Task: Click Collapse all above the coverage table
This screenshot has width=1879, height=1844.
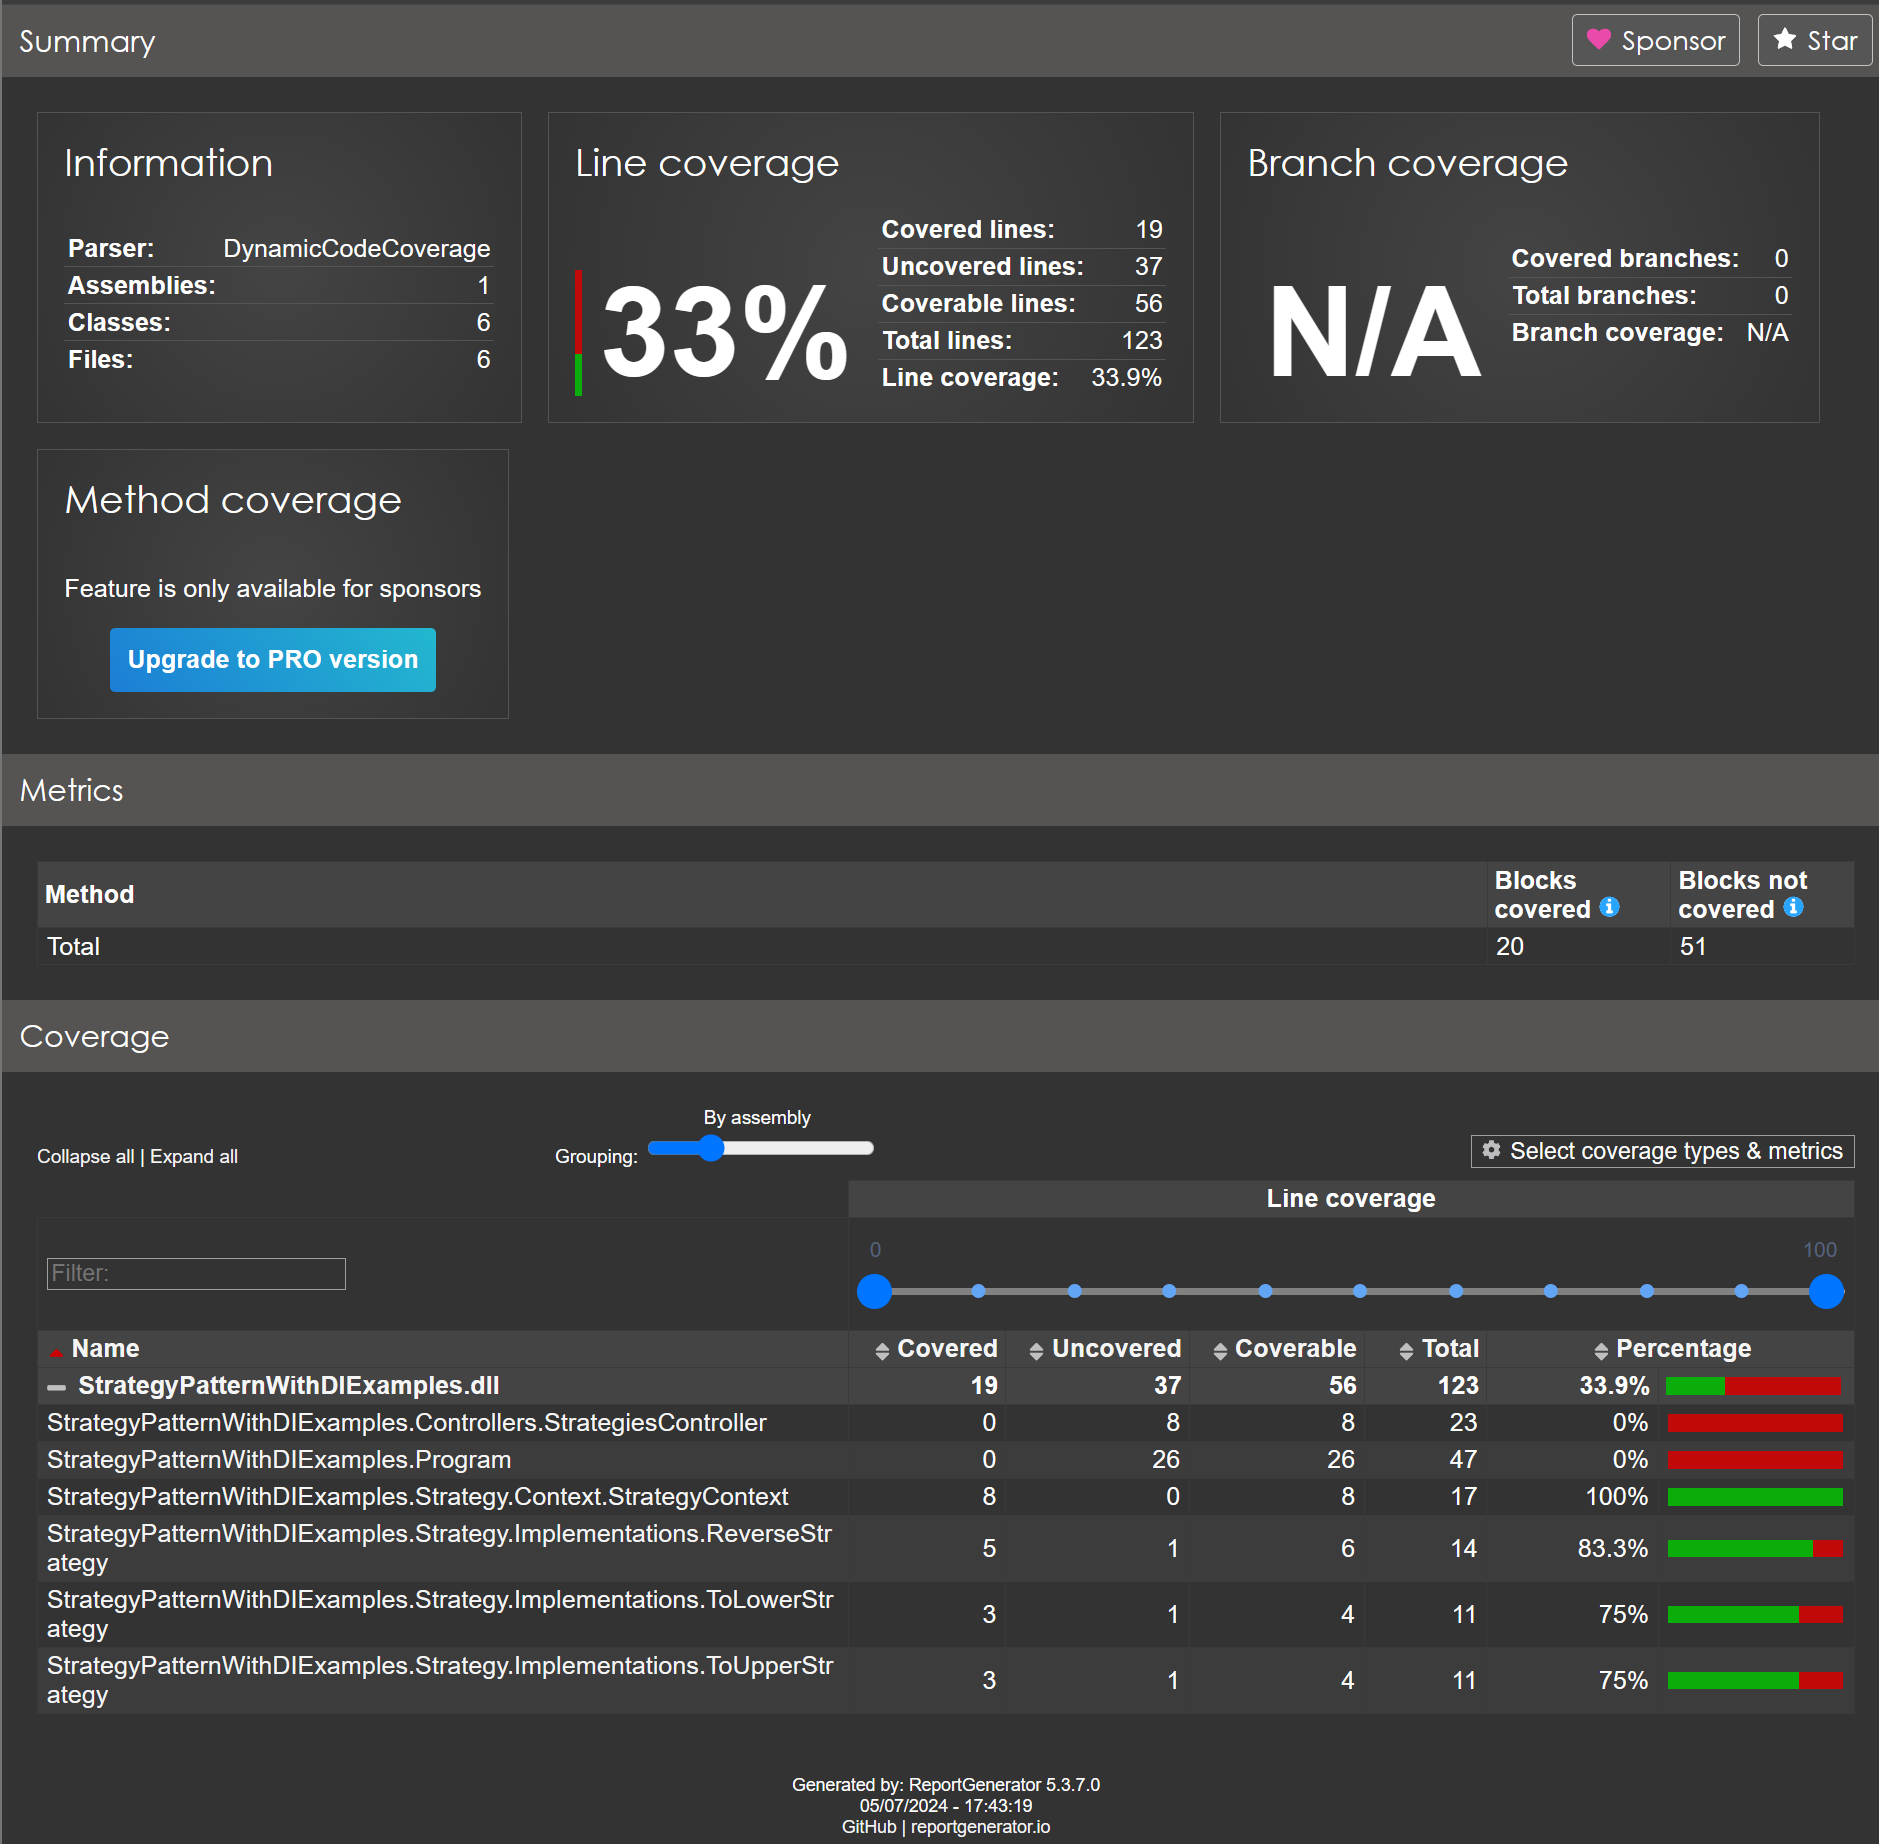Action: 84,1156
